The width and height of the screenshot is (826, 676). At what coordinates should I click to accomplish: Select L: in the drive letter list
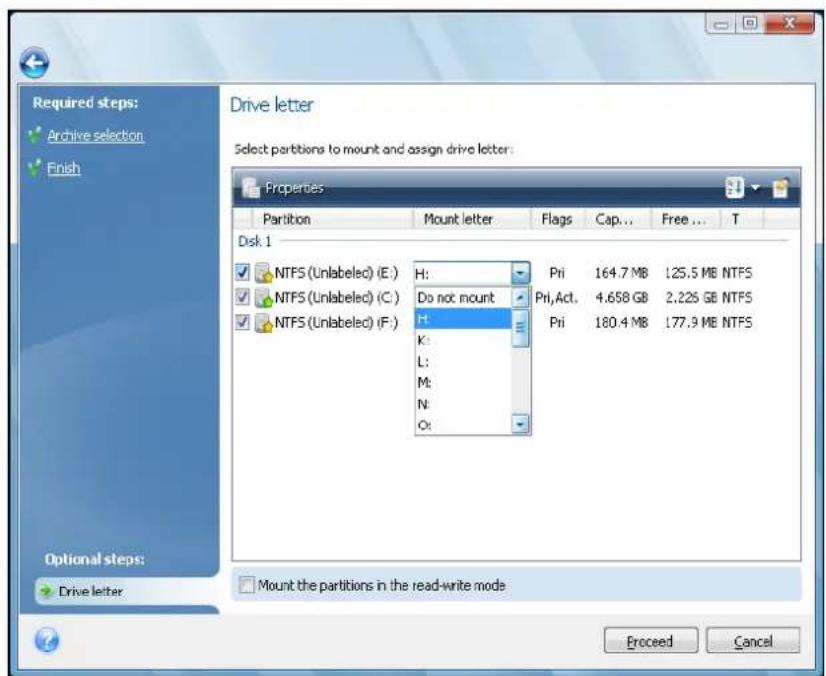463,362
